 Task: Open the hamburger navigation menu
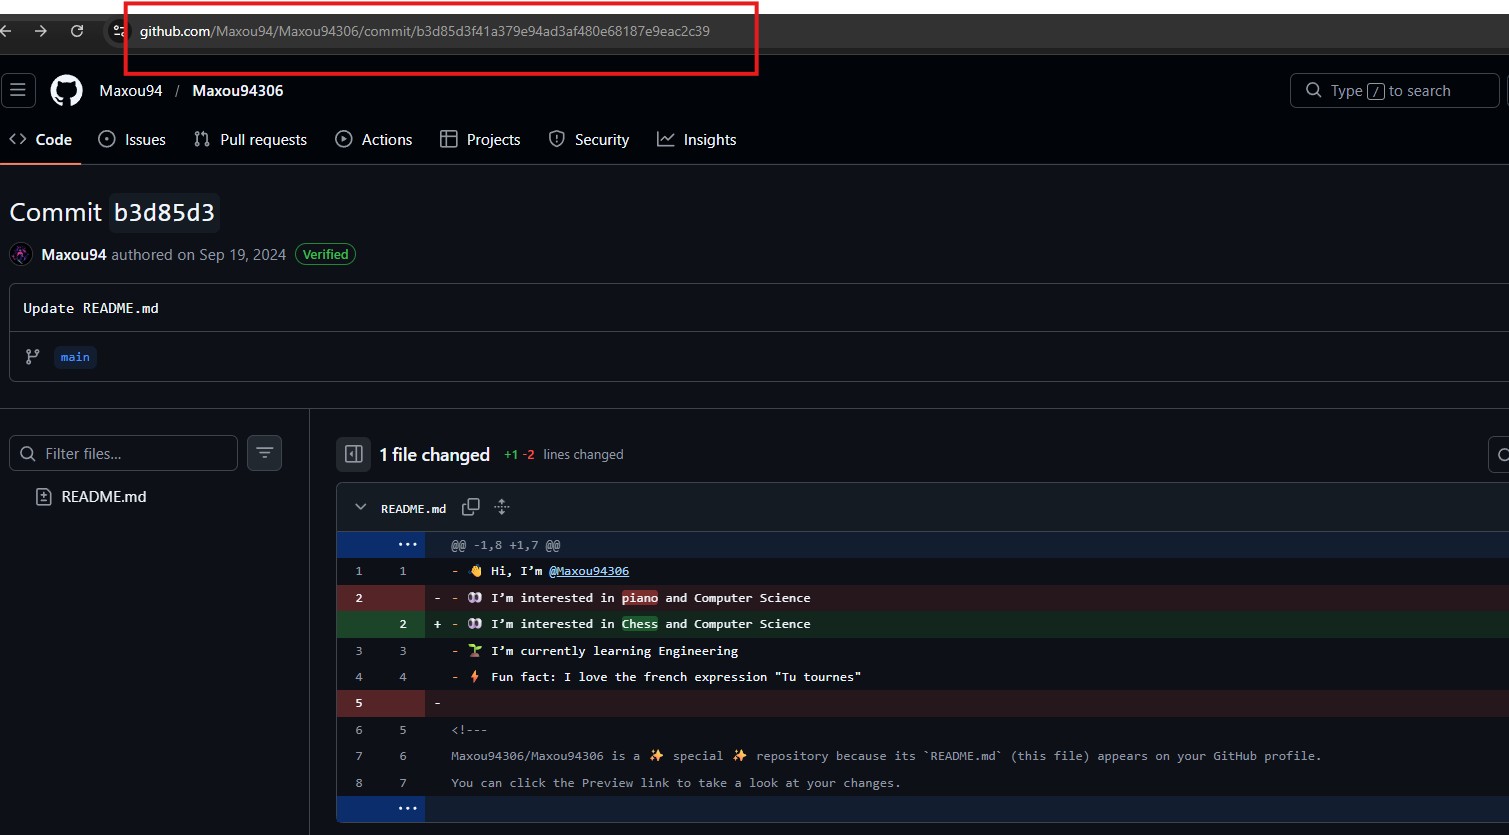(x=18, y=91)
